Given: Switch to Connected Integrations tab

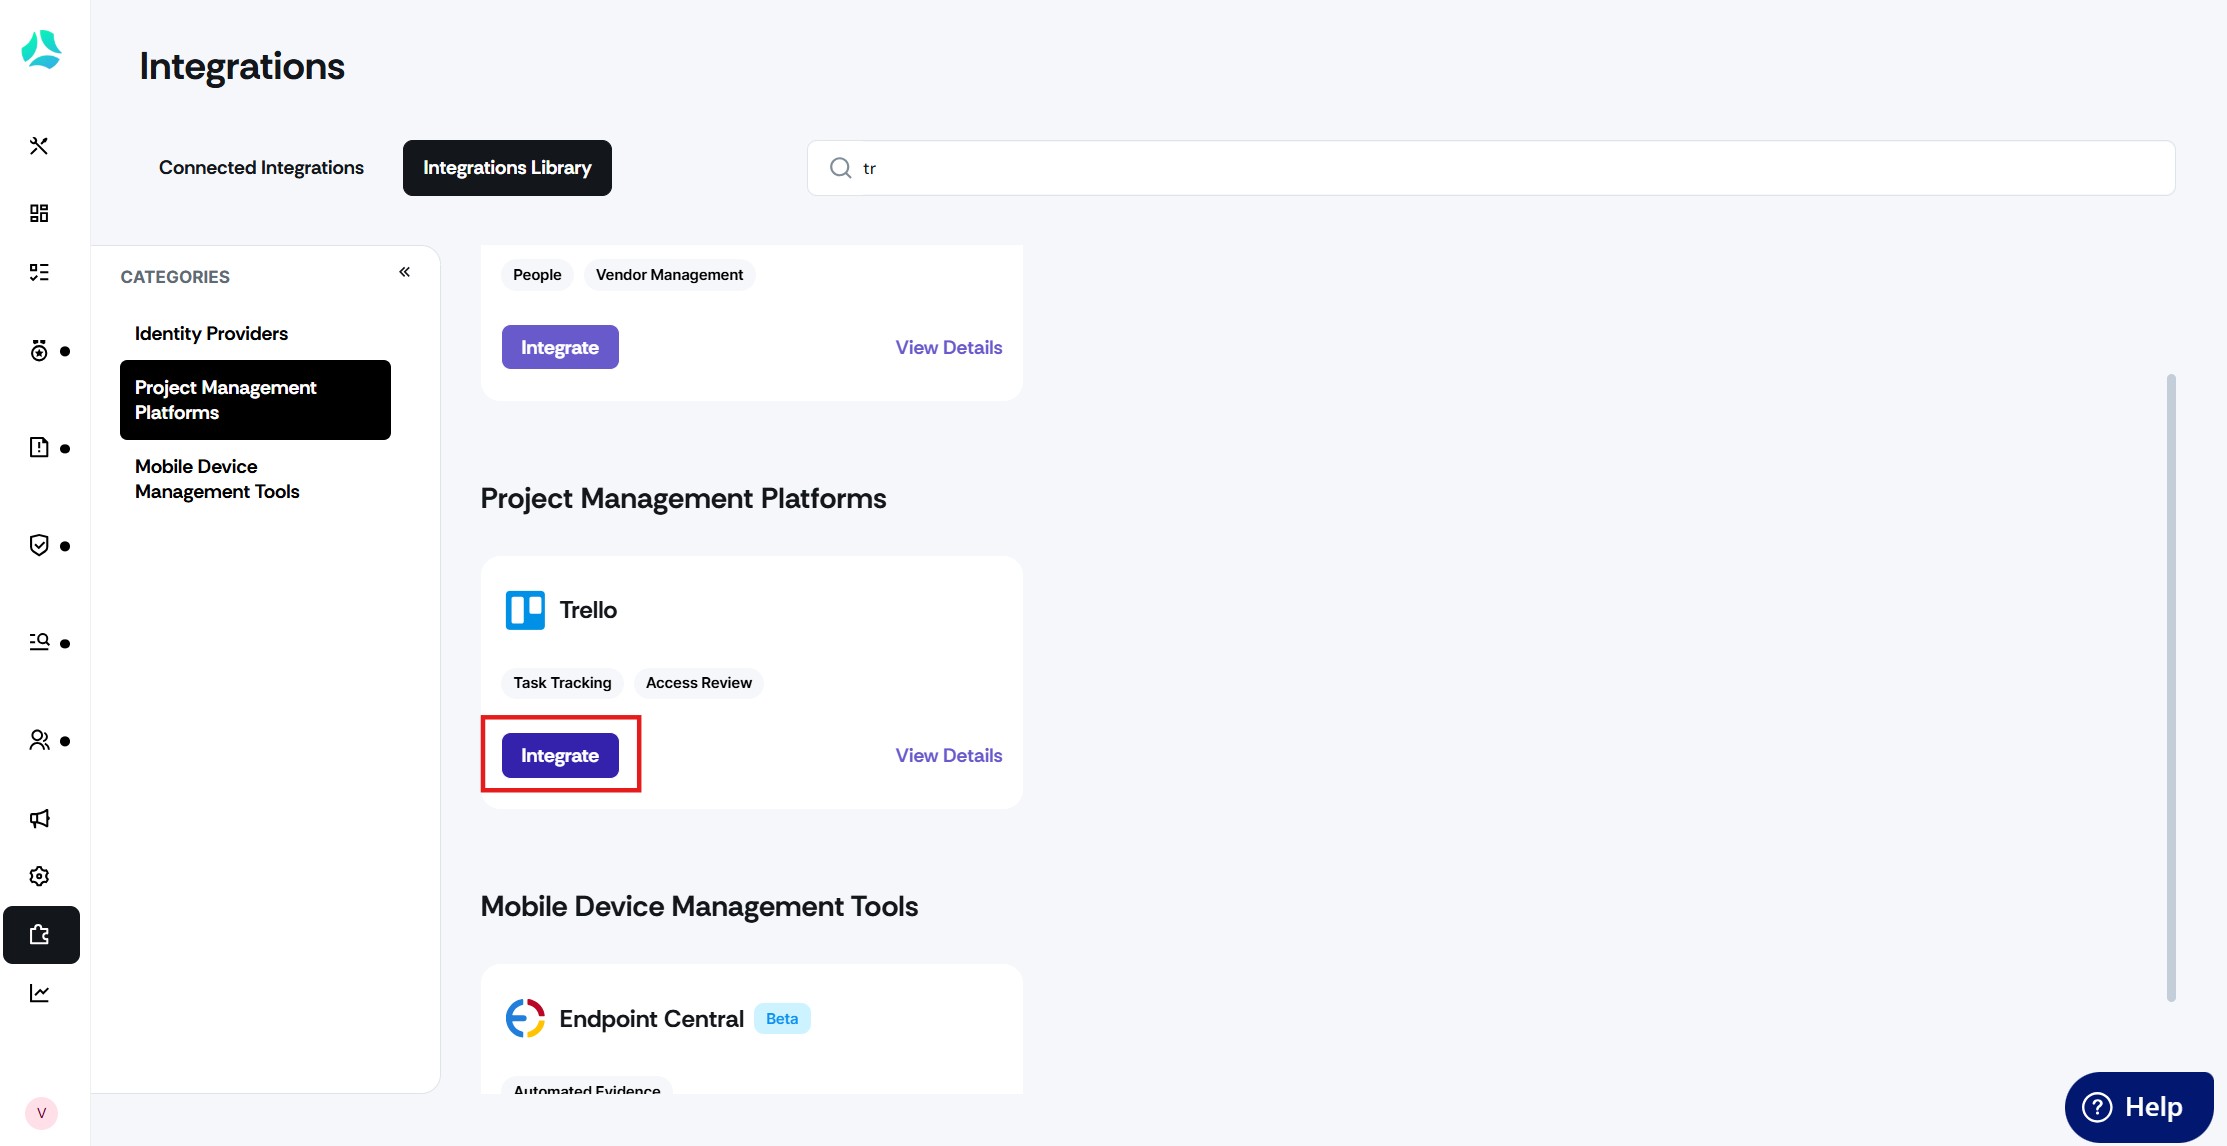Looking at the screenshot, I should (261, 168).
